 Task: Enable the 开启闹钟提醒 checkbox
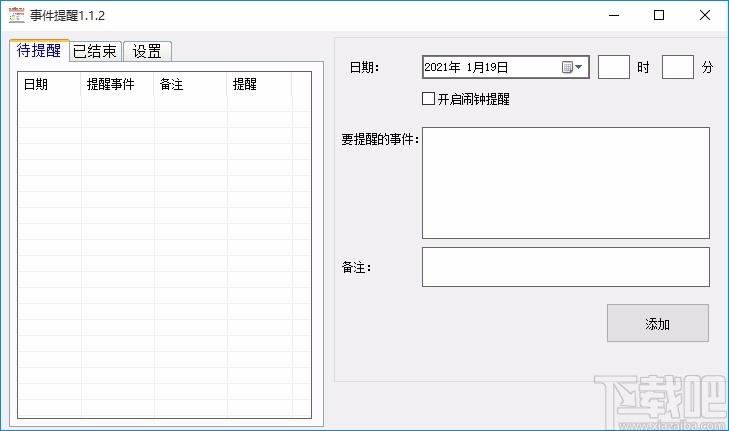coord(428,99)
